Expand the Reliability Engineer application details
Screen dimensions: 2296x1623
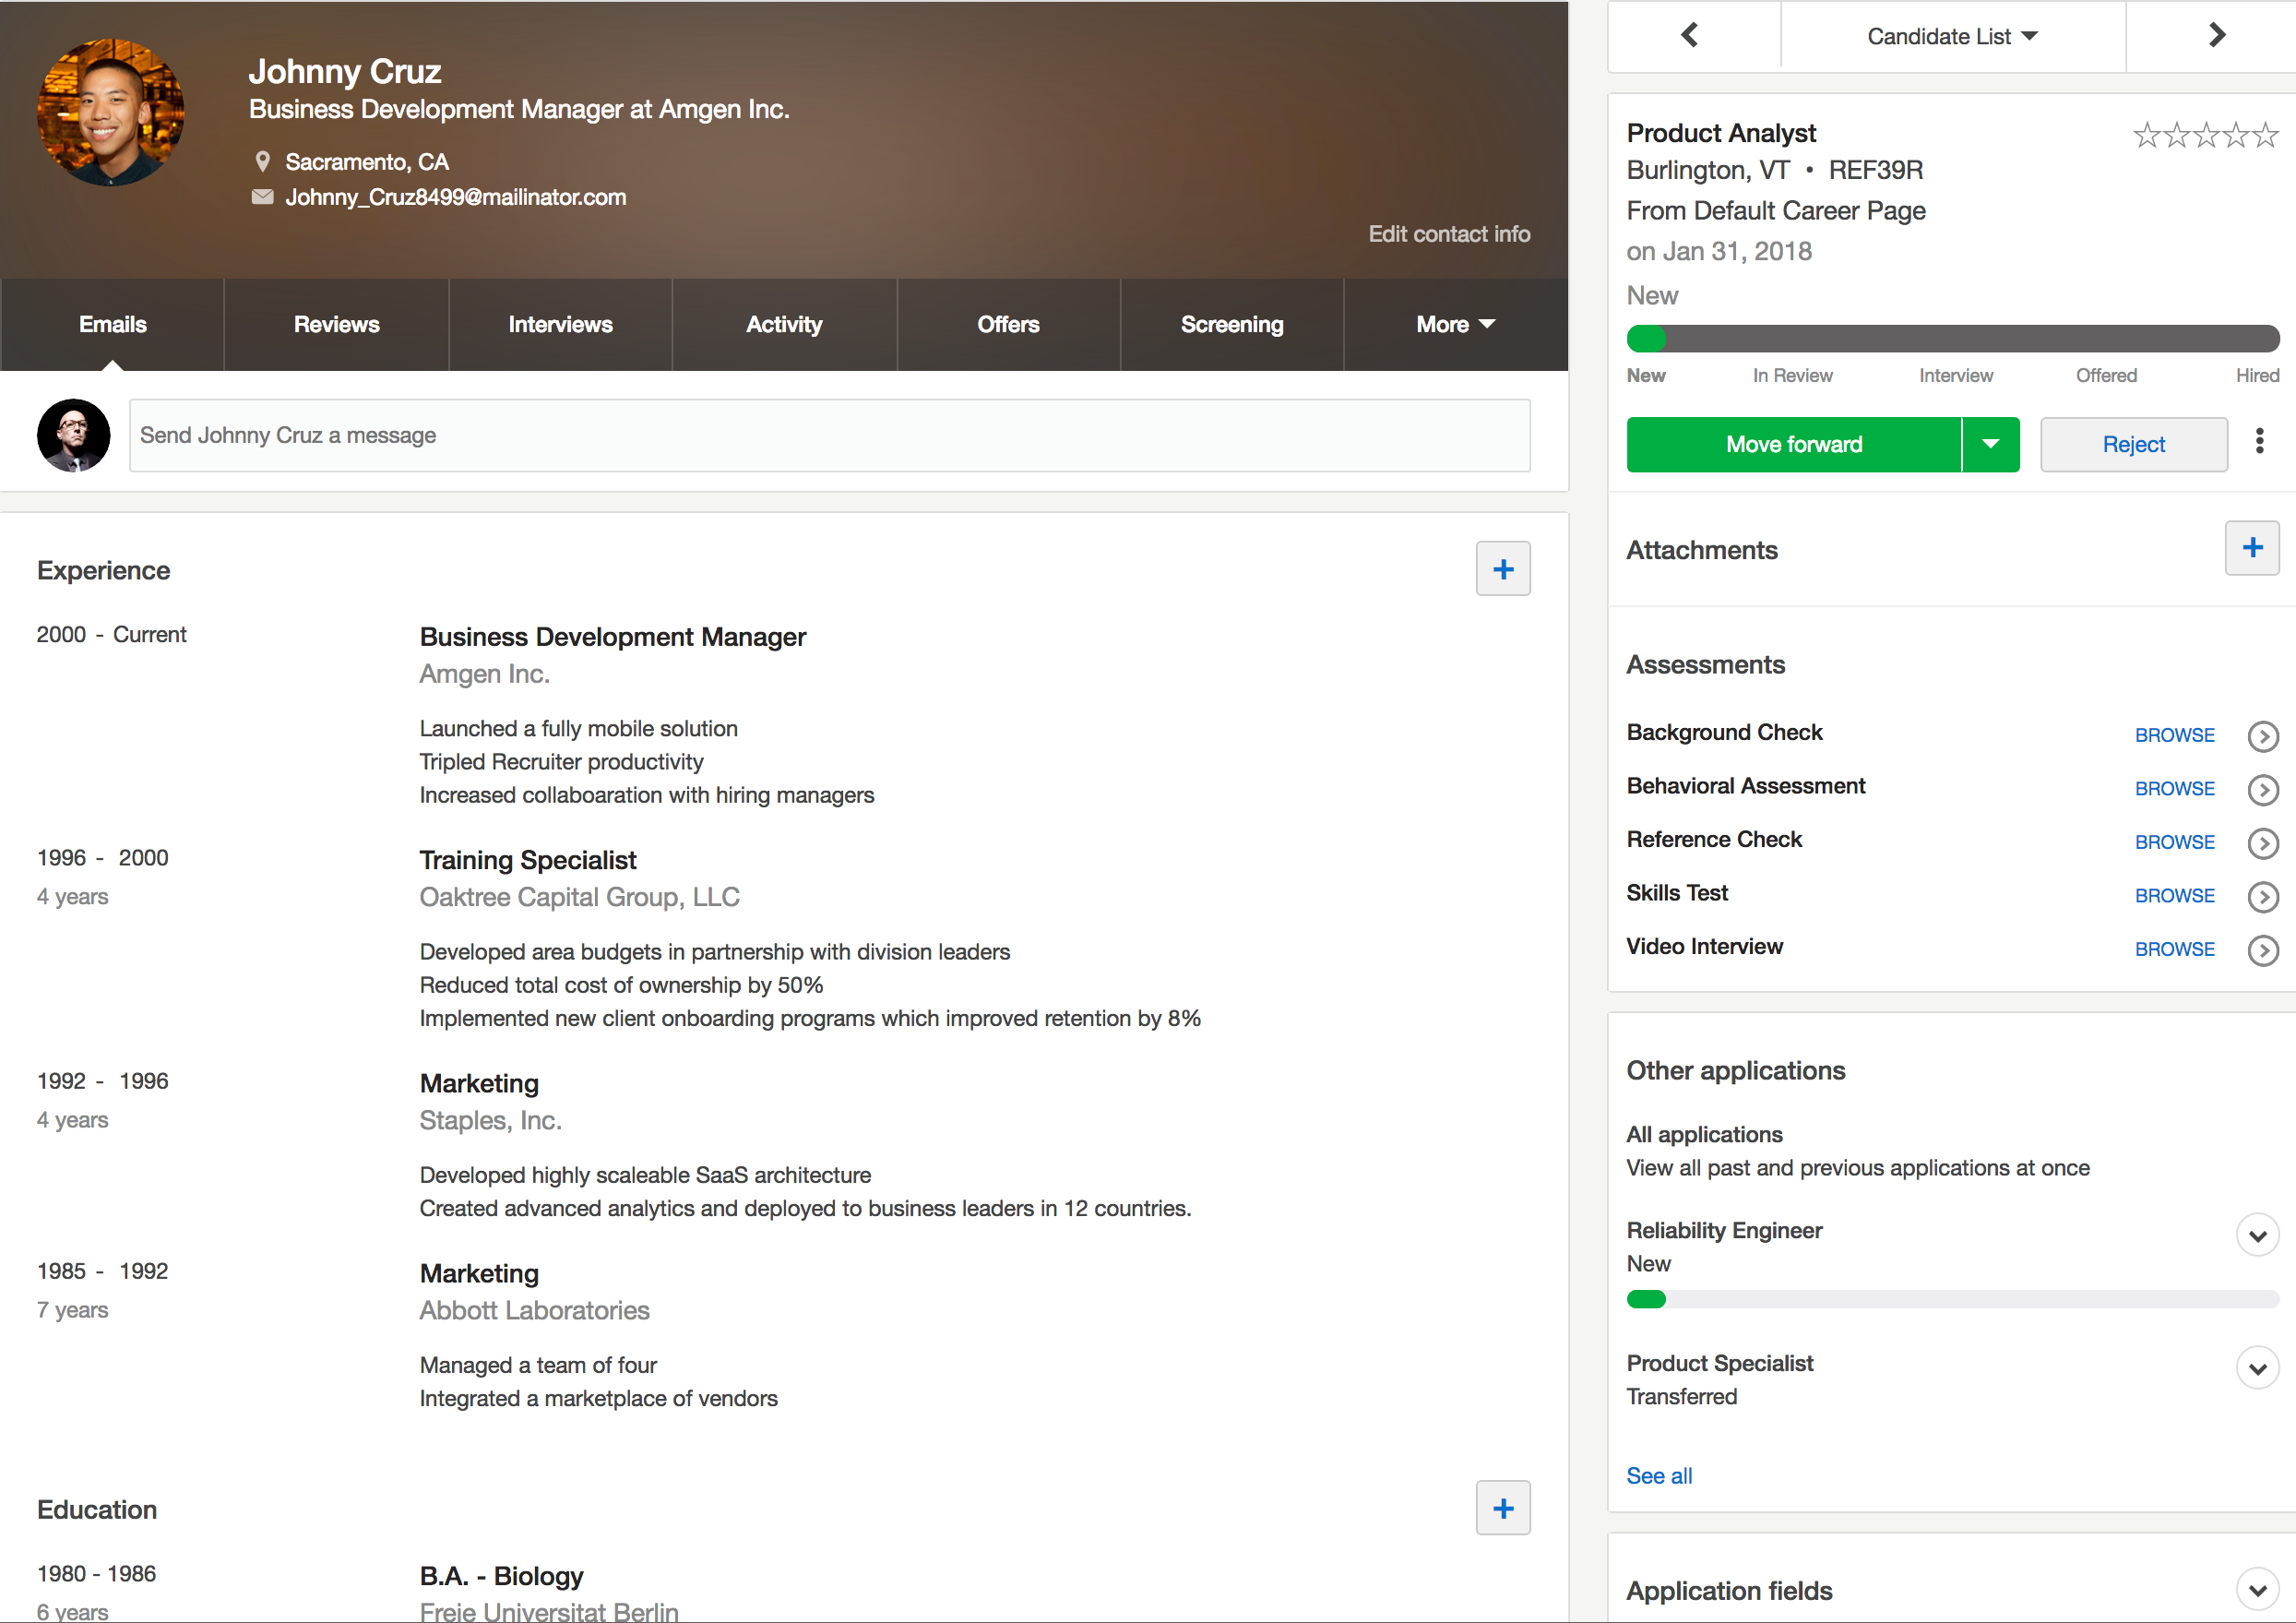point(2257,1235)
